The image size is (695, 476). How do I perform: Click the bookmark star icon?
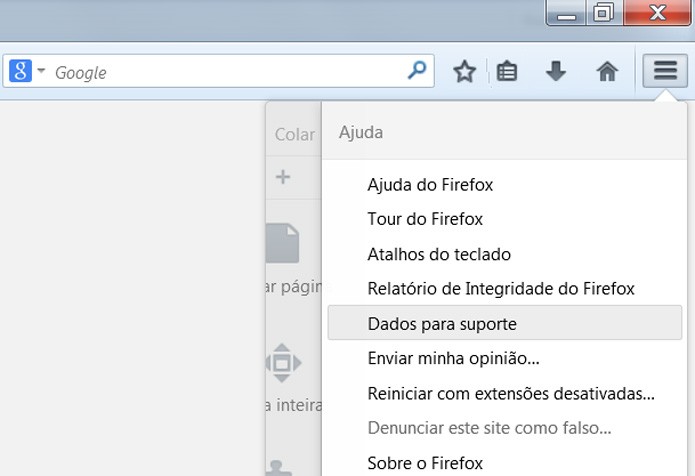(x=464, y=71)
